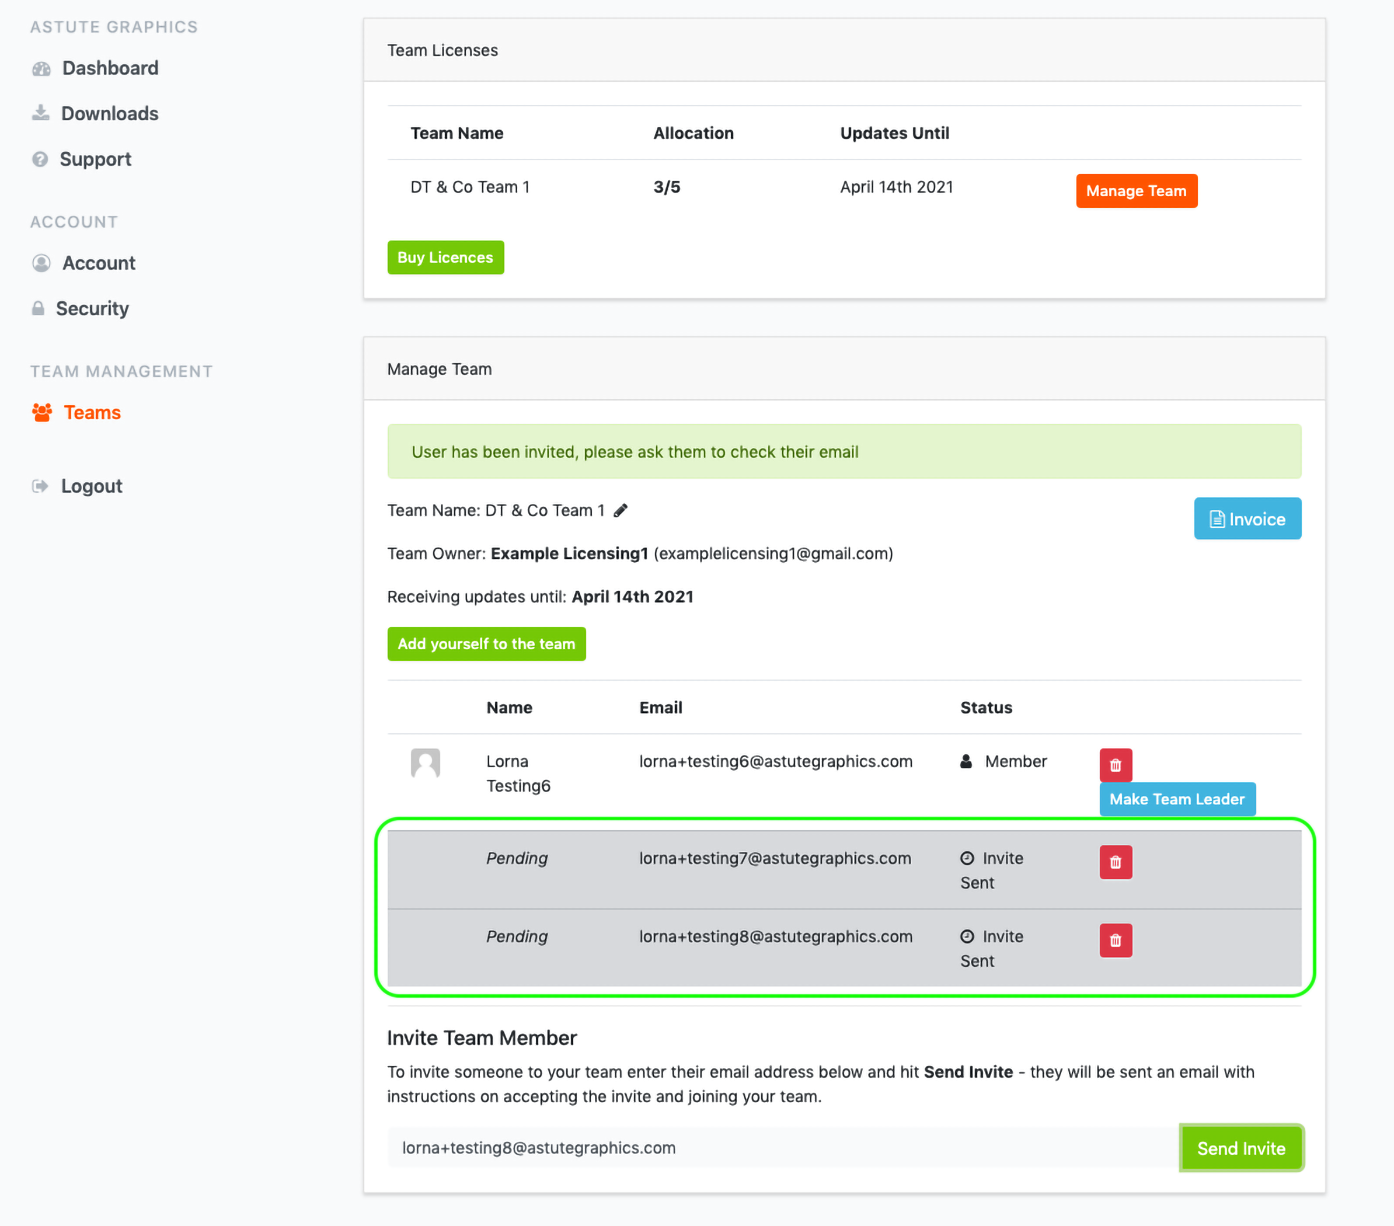Viewport: 1394px width, 1226px height.
Task: Click the pencil icon to edit team name
Action: tap(621, 511)
